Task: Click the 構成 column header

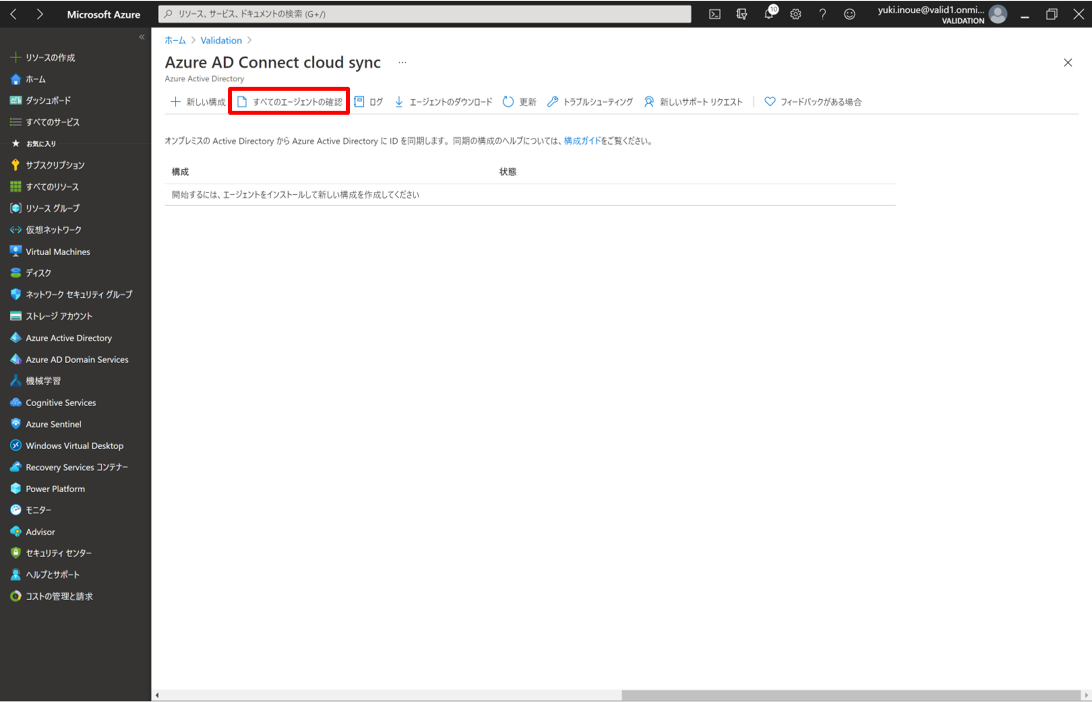Action: 180,172
